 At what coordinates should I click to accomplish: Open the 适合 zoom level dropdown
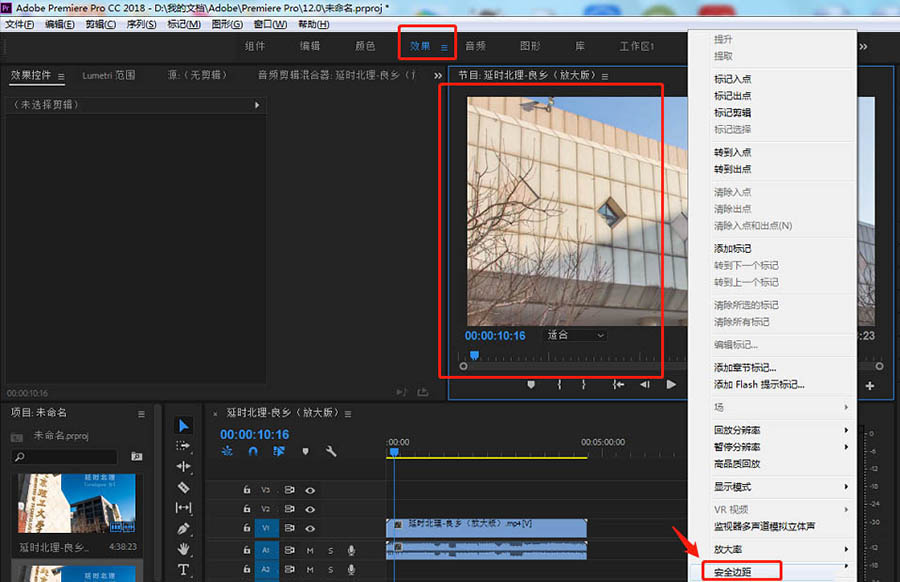[x=575, y=335]
